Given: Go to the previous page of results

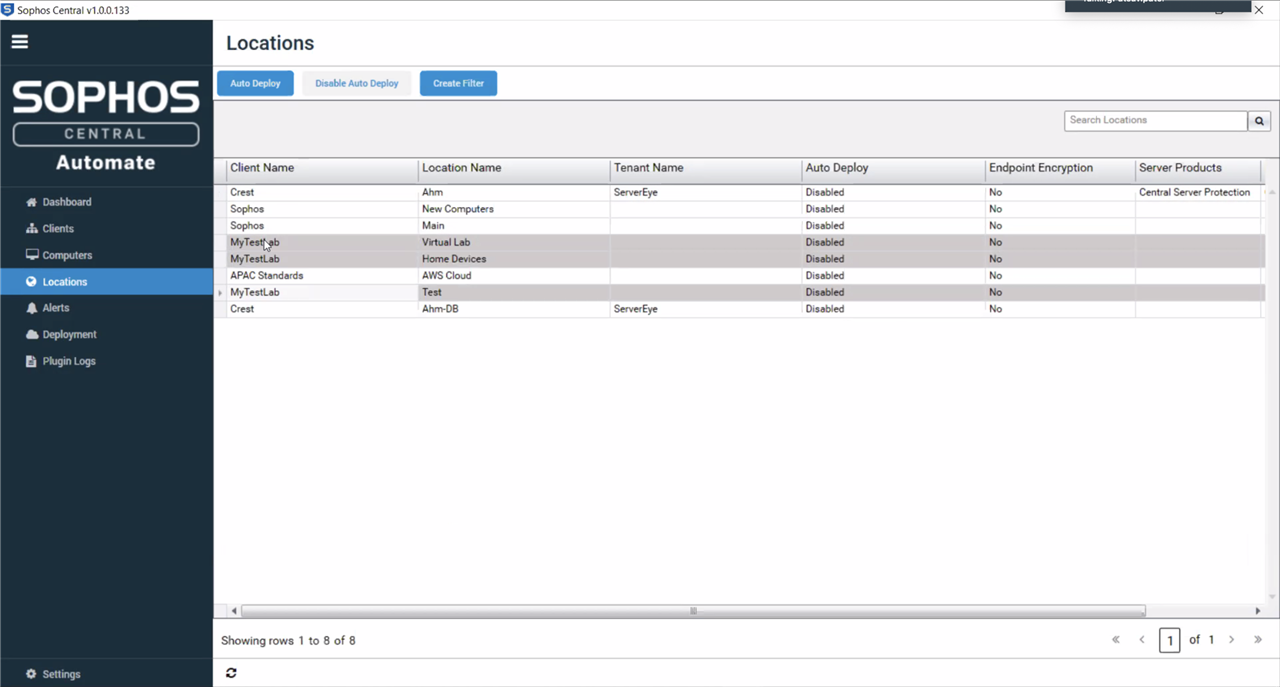Looking at the screenshot, I should click(x=1142, y=640).
